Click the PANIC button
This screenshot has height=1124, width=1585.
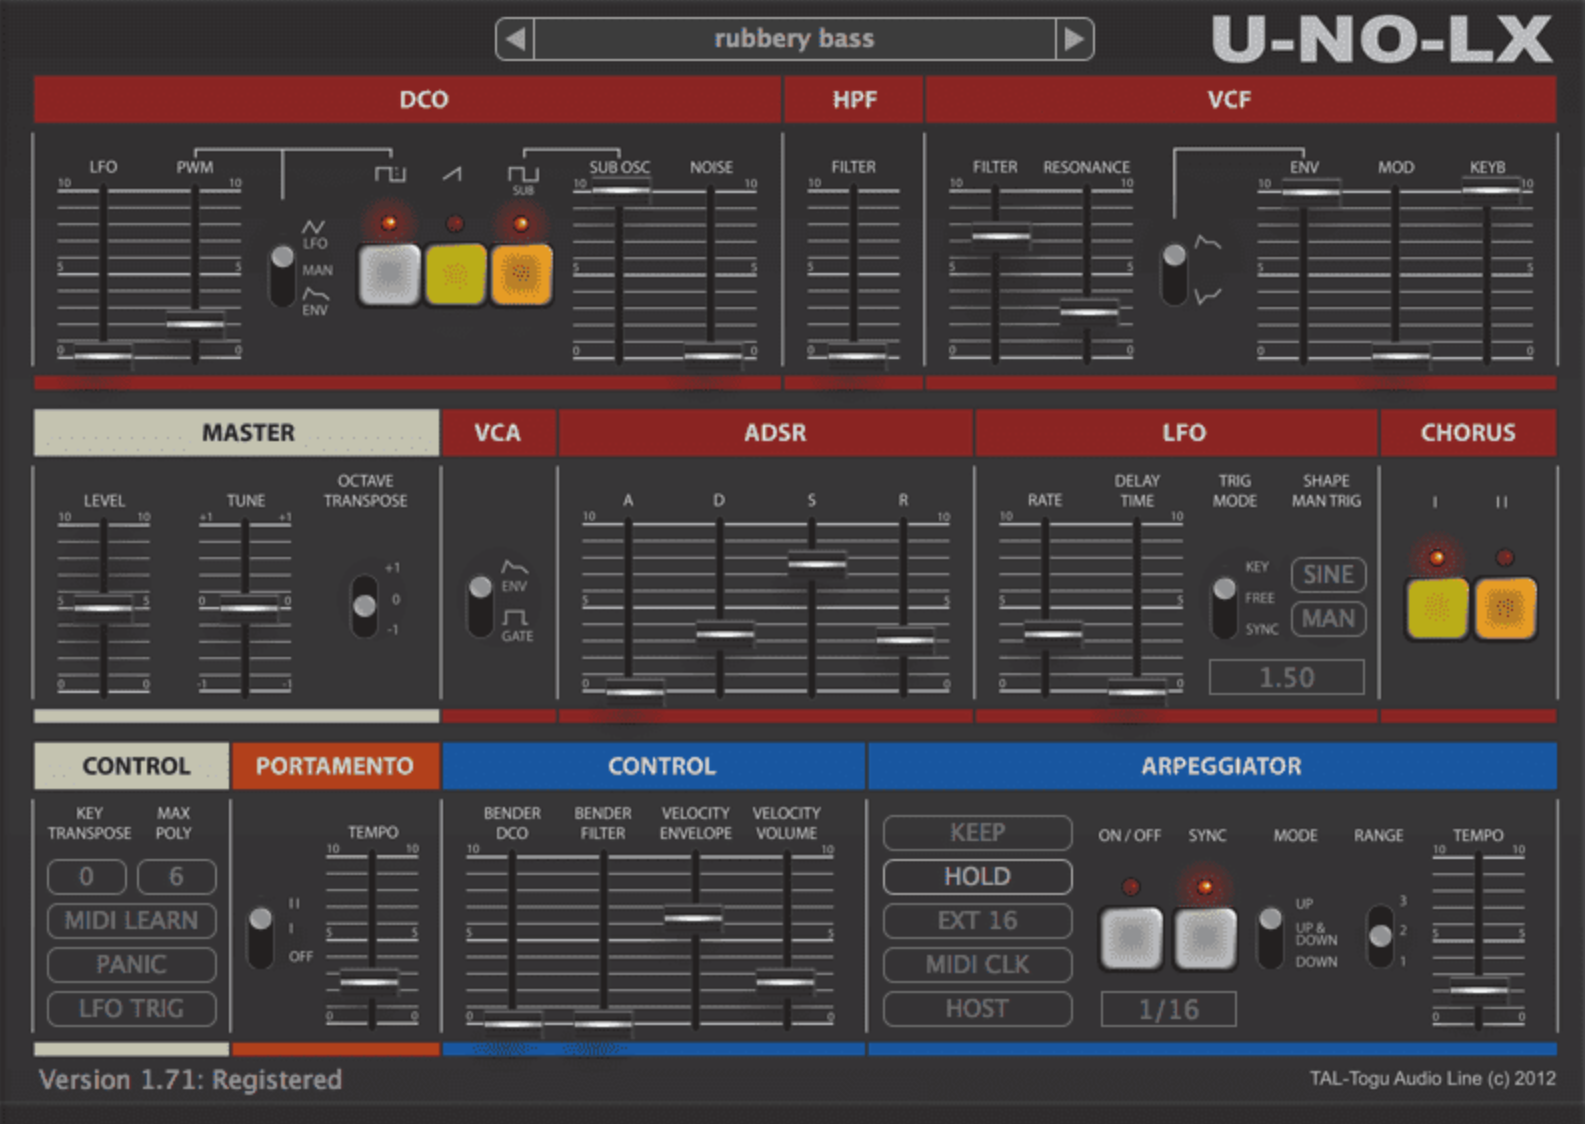131,964
